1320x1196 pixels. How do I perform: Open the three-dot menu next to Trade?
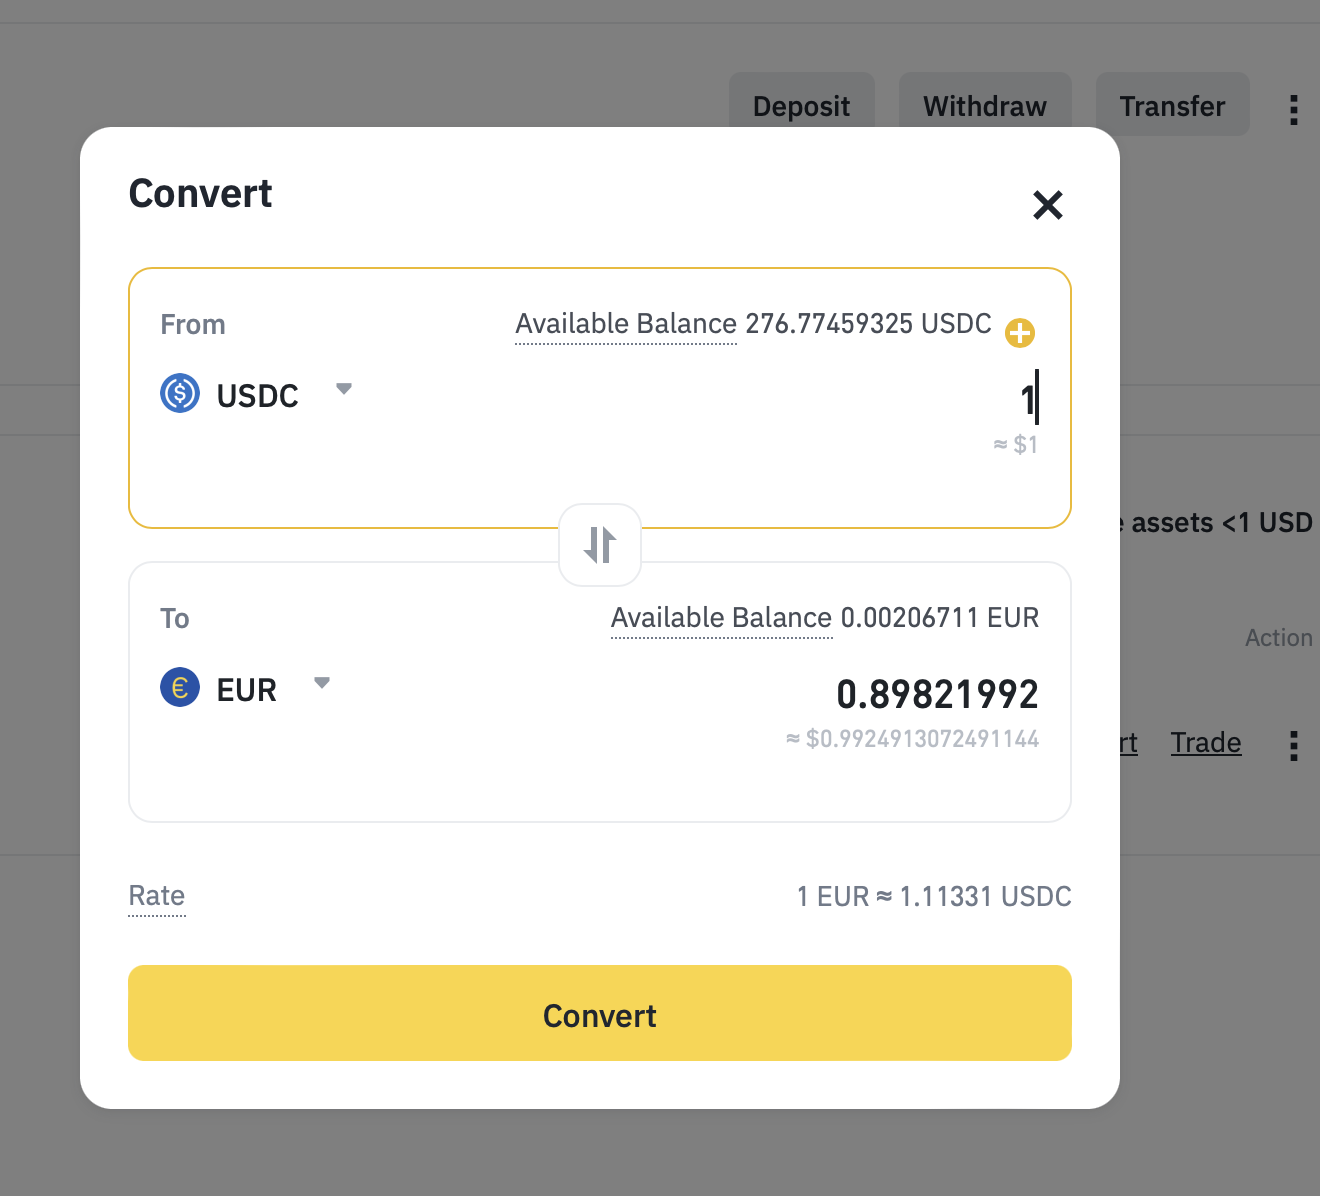coord(1293,746)
